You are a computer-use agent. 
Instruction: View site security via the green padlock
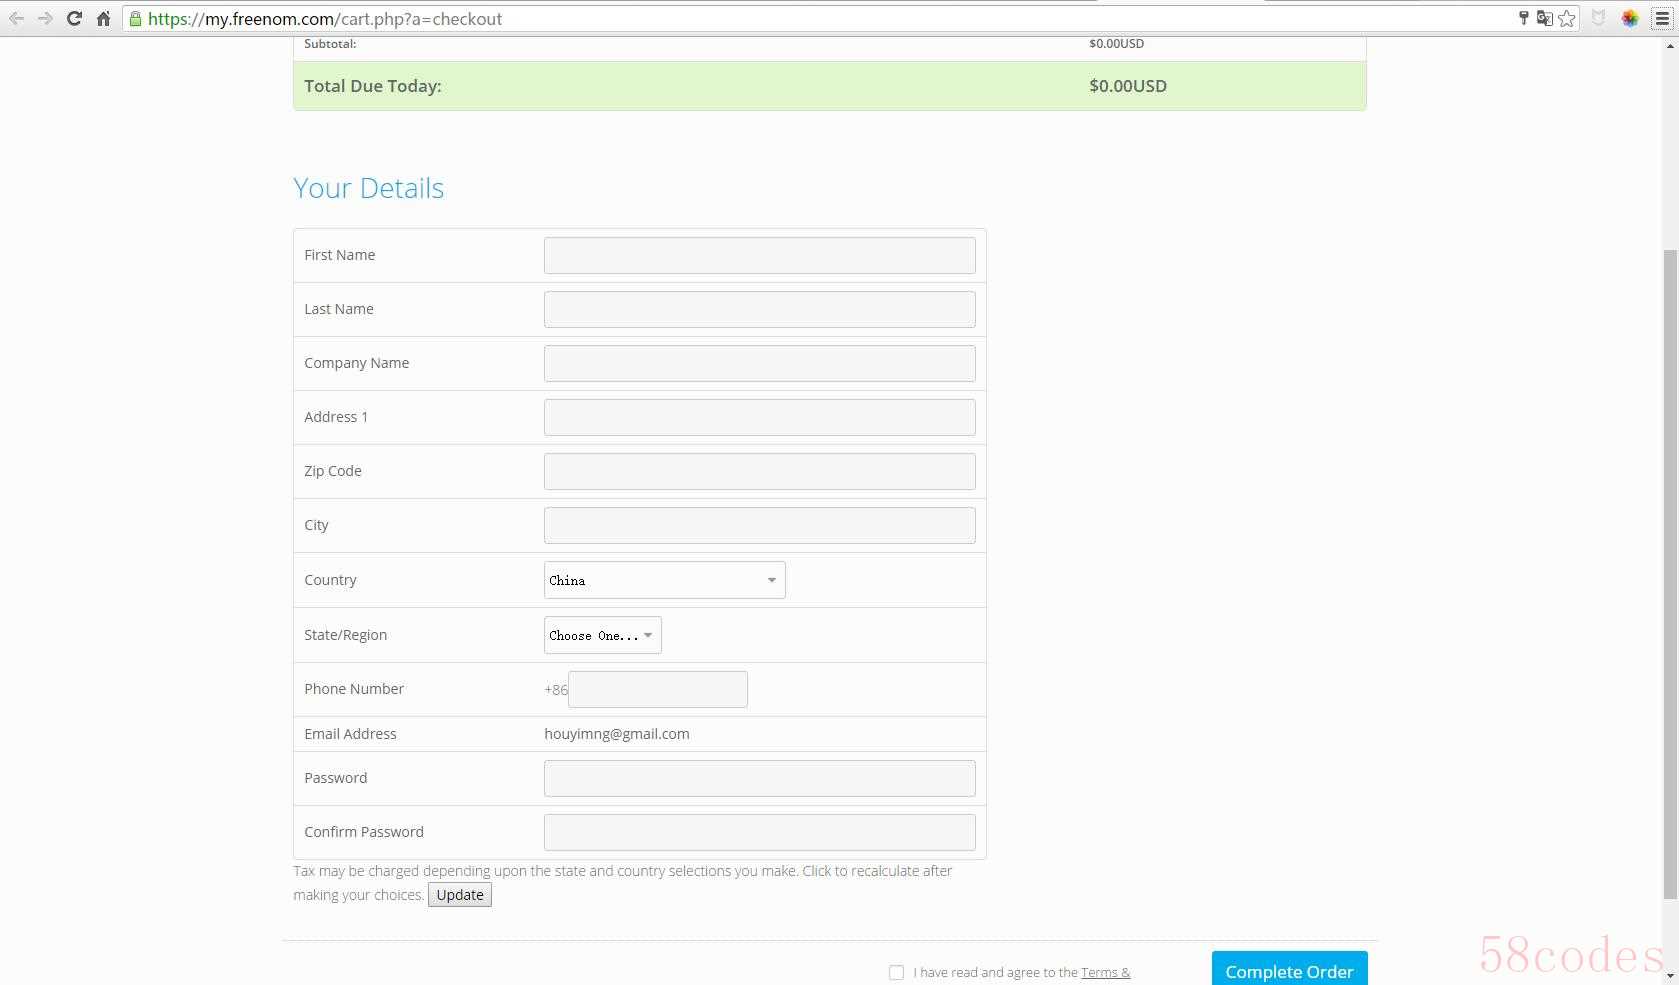136,18
